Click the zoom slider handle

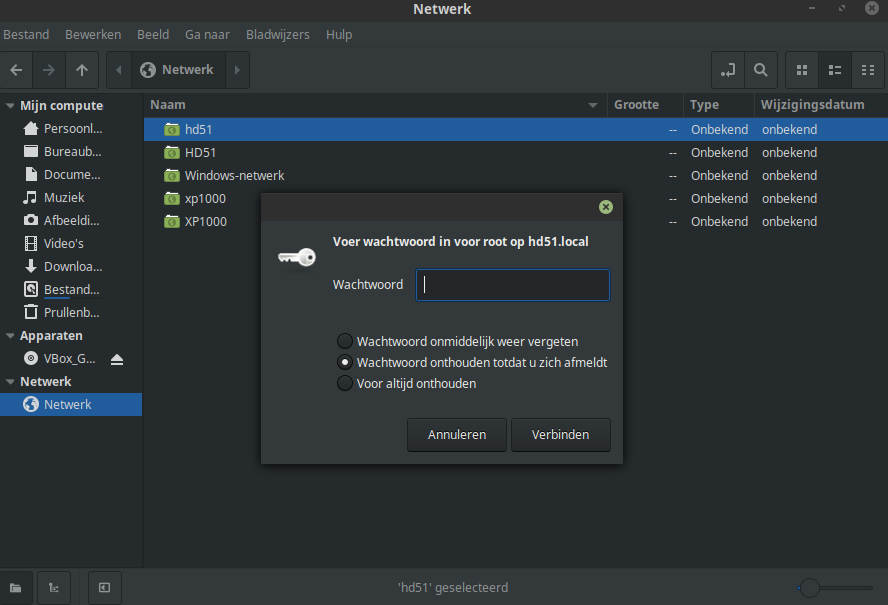coord(810,588)
